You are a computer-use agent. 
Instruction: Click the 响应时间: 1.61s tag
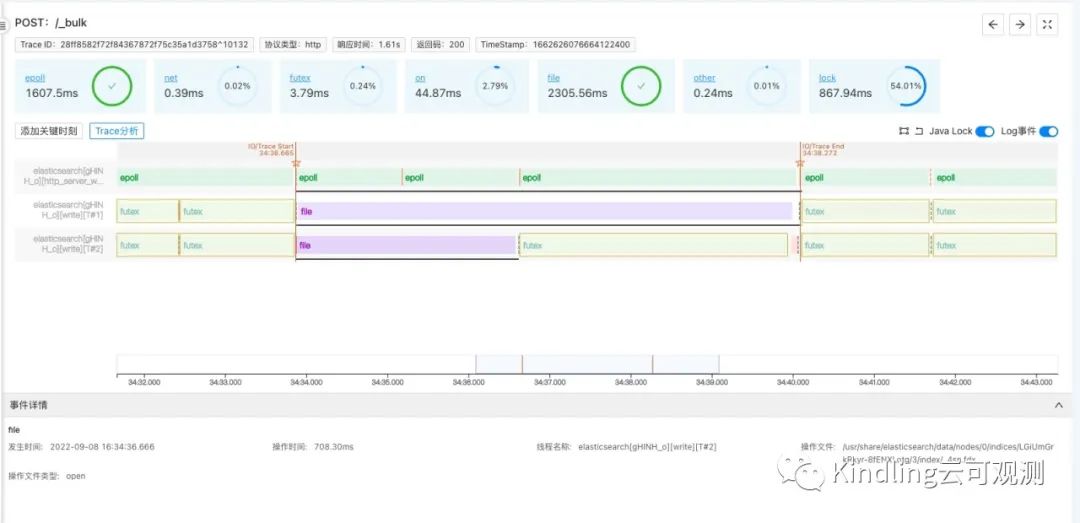pyautogui.click(x=368, y=45)
